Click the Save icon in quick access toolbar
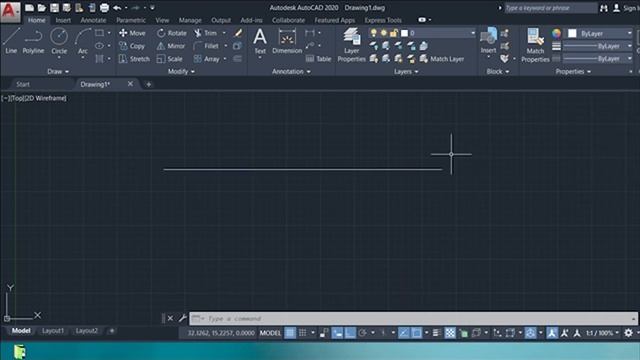640x360 pixels. click(54, 8)
